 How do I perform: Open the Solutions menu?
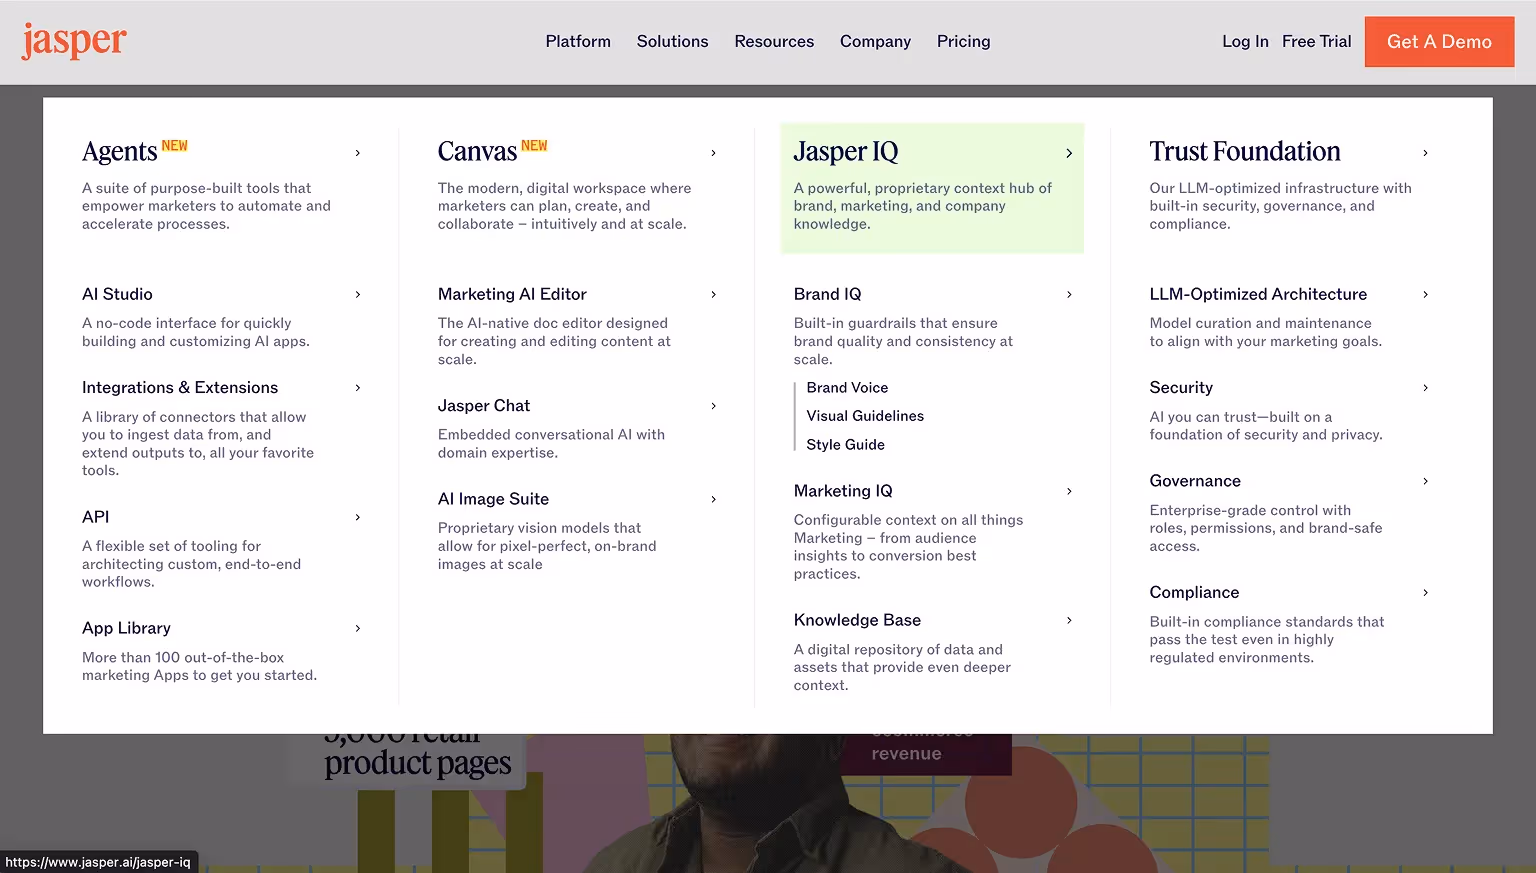[x=672, y=41]
